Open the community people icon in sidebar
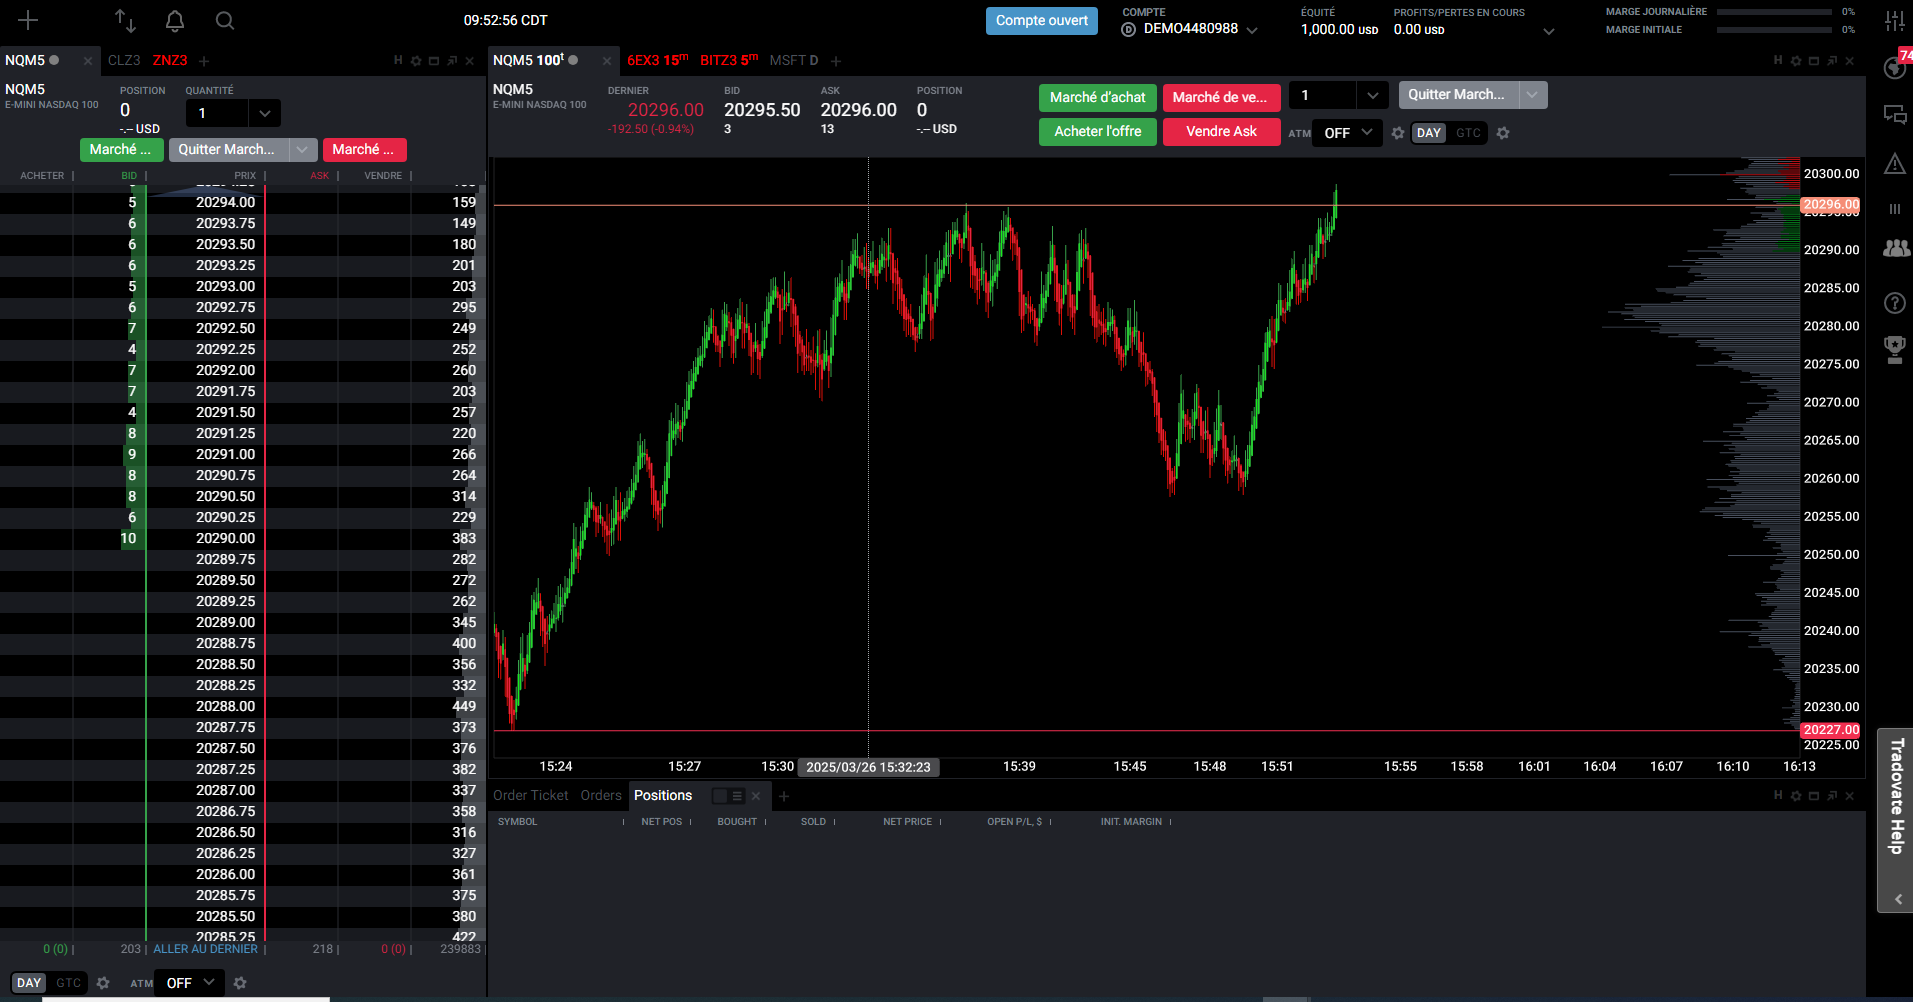Viewport: 1913px width, 1002px height. click(1894, 249)
